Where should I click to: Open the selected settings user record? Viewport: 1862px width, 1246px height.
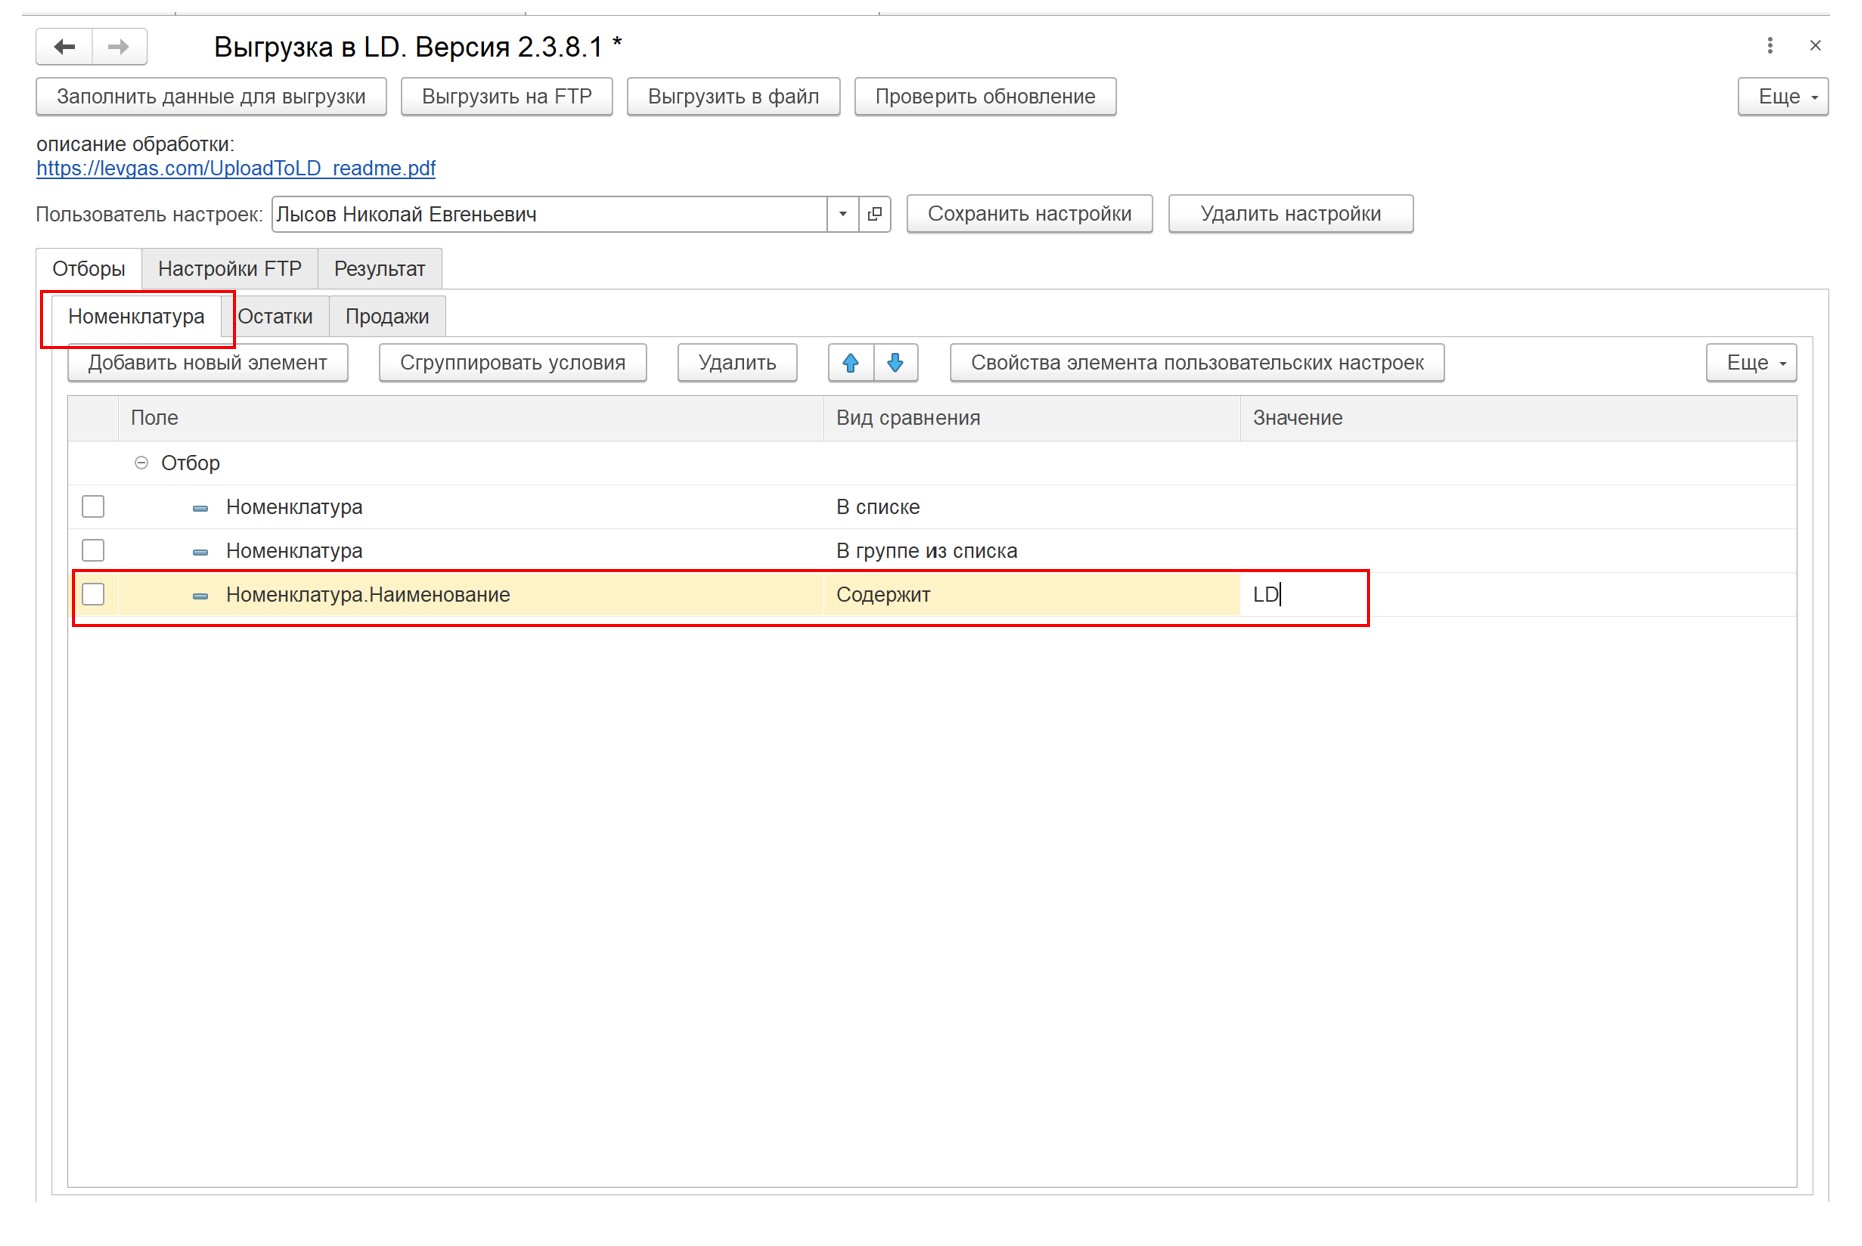(x=875, y=214)
